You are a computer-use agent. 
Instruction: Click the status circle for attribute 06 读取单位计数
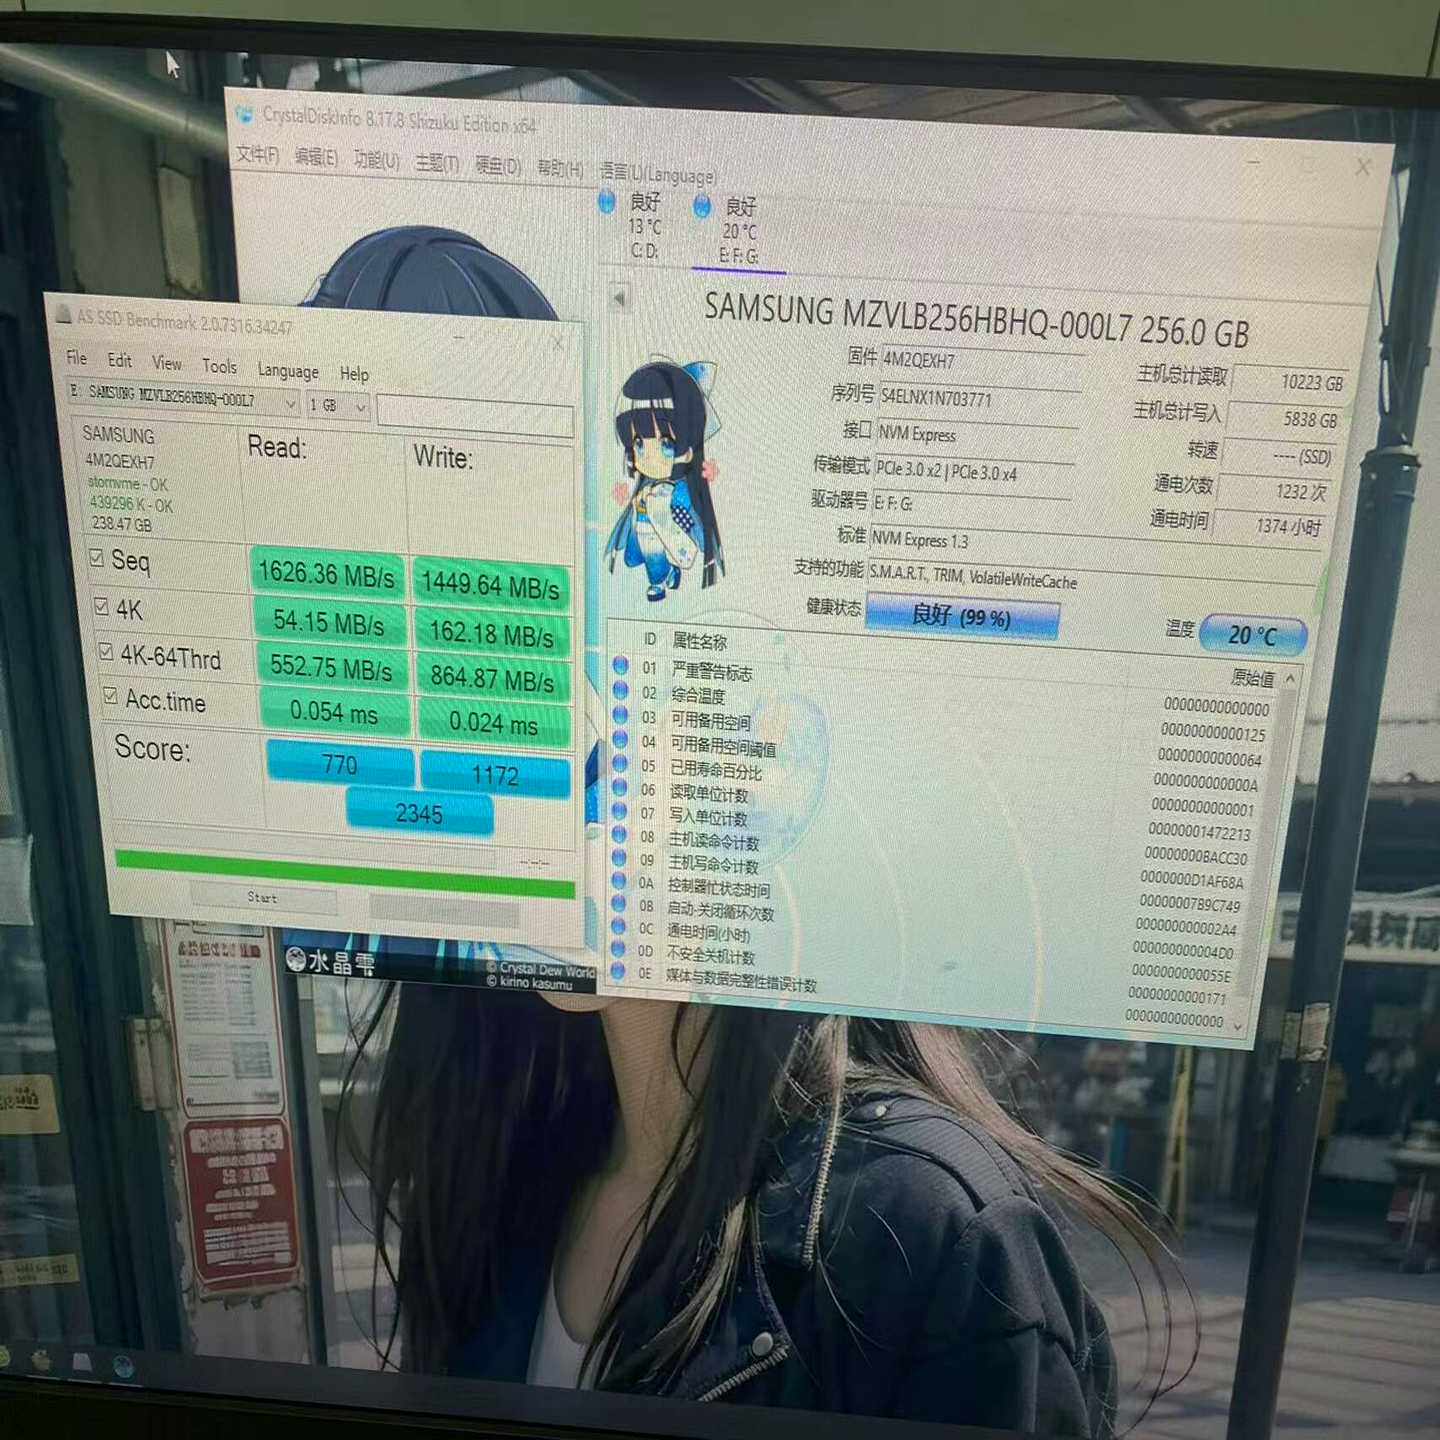point(620,788)
